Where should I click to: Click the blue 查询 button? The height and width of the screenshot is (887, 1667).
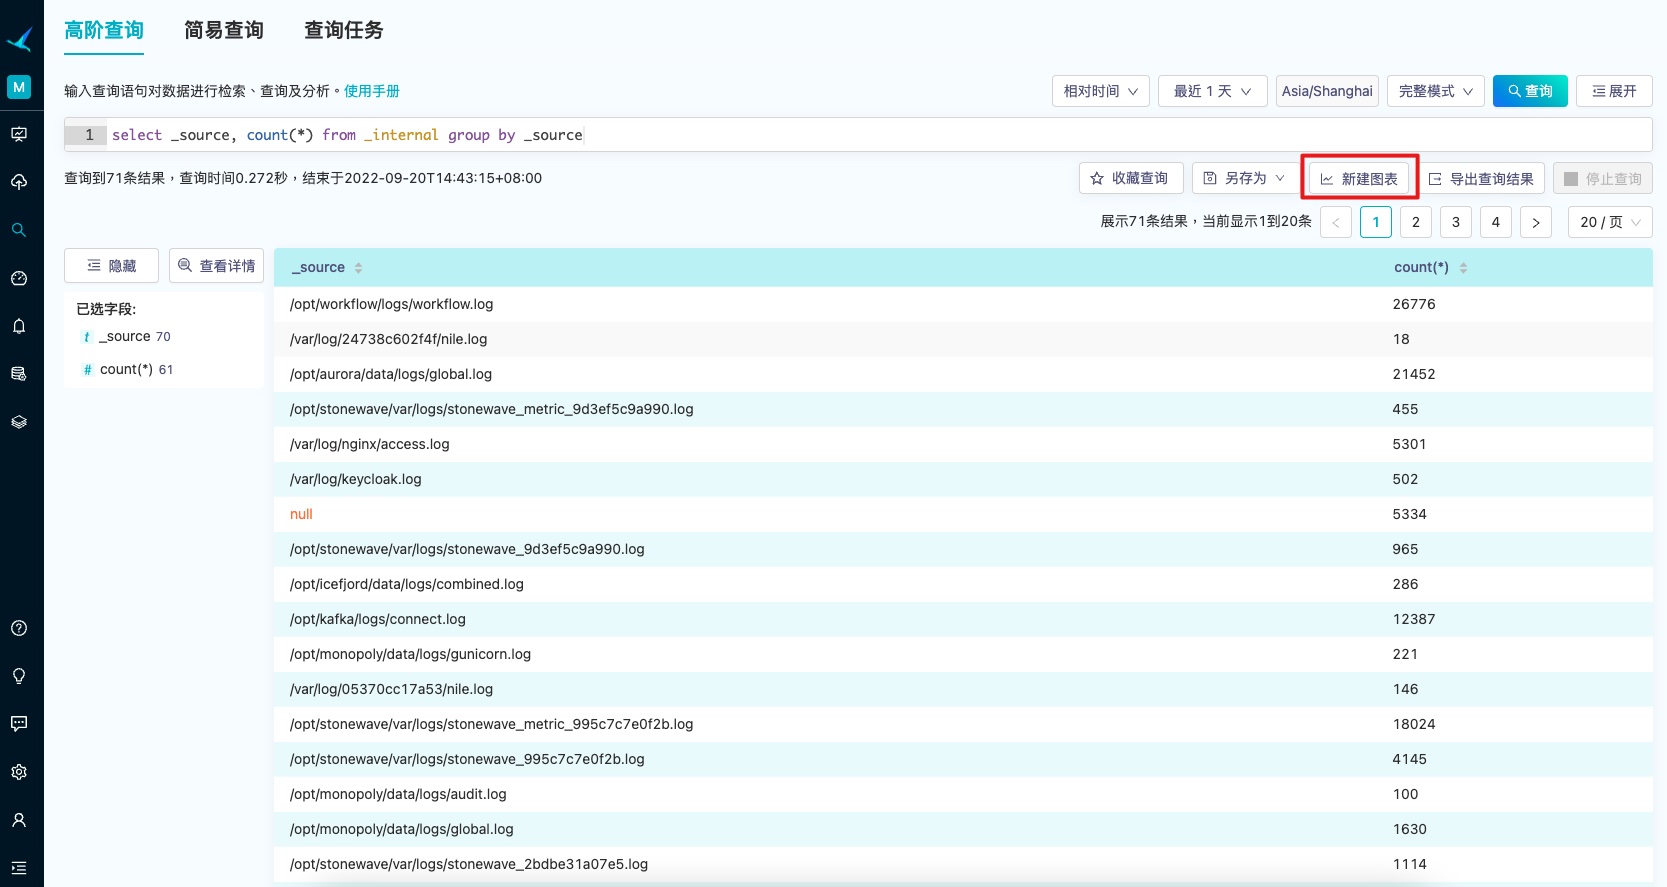1530,91
